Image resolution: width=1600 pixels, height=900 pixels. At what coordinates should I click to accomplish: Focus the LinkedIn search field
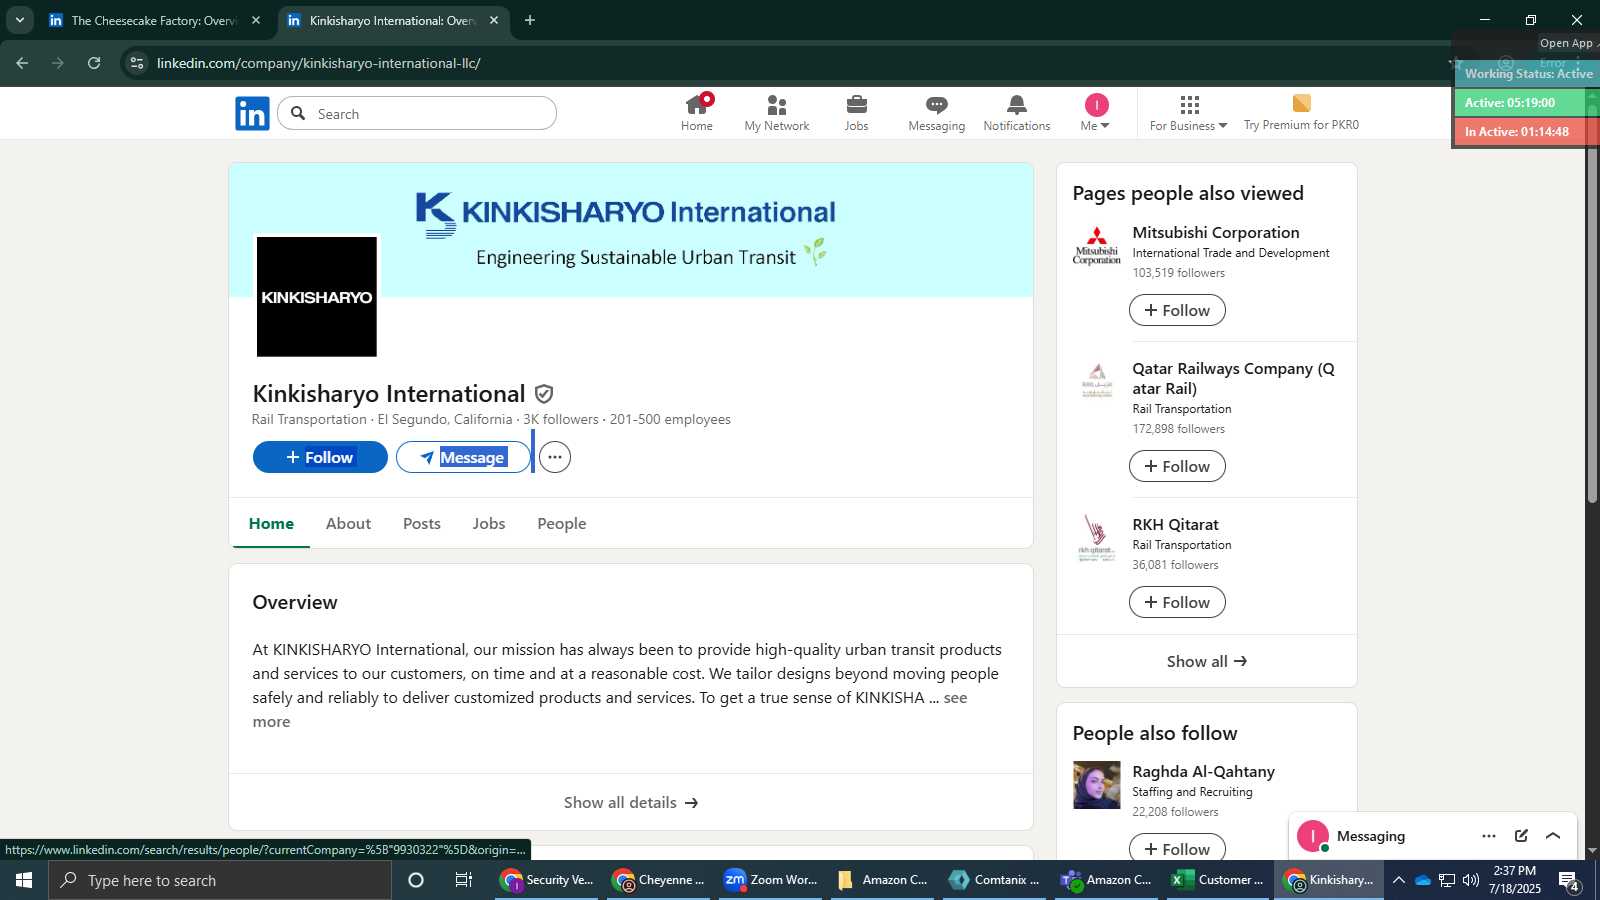417,114
